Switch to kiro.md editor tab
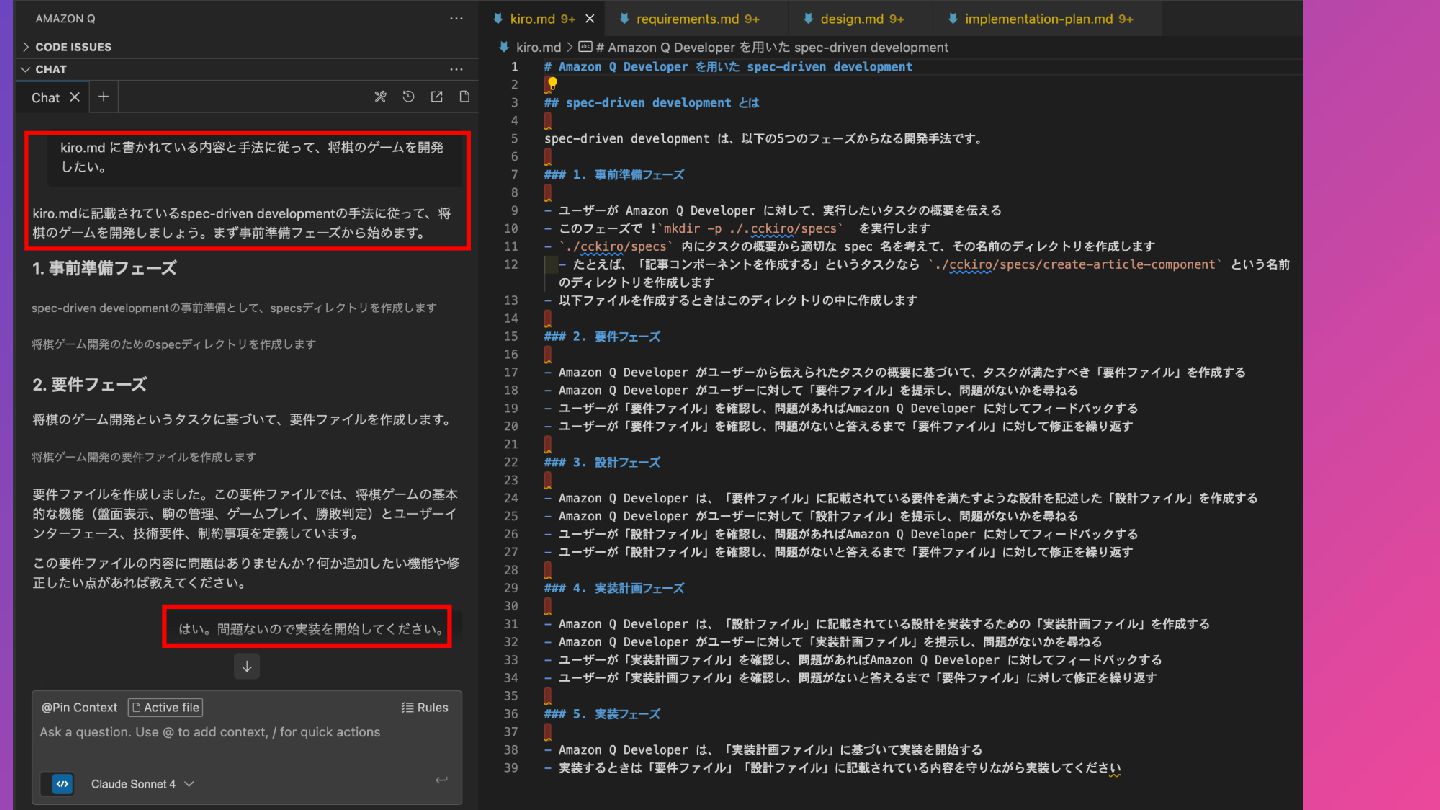 543,19
